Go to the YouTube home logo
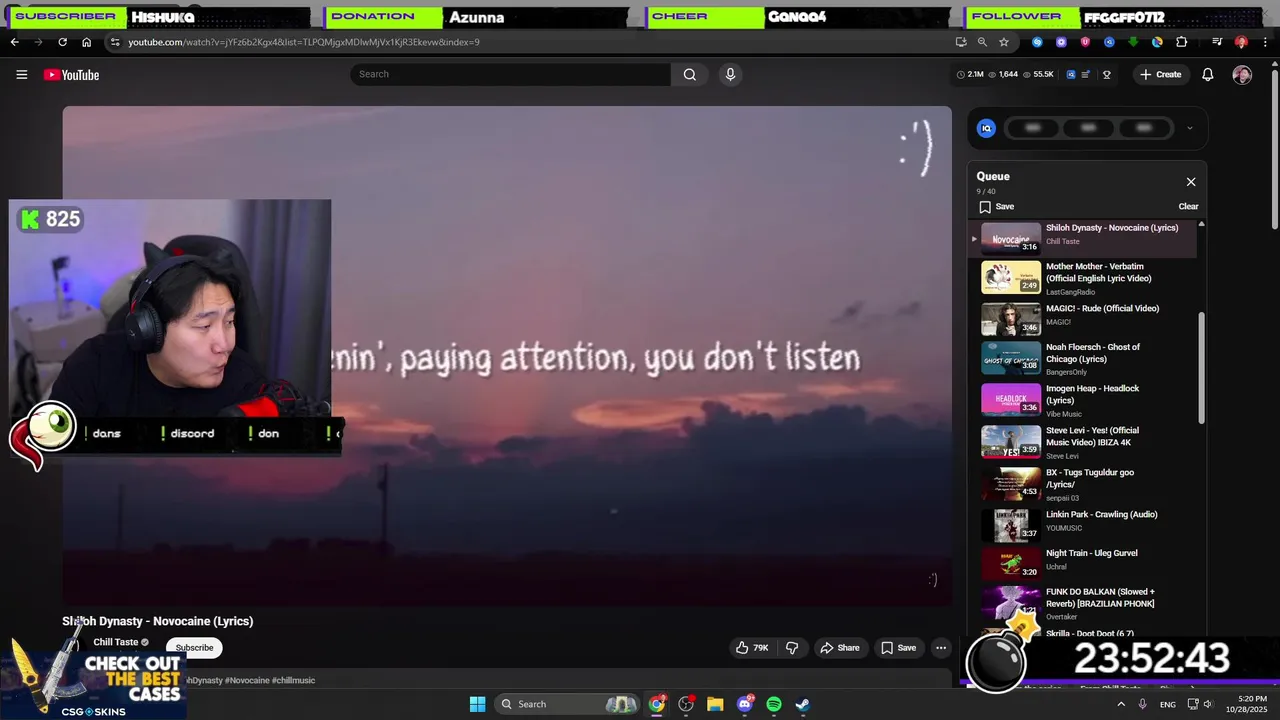 pyautogui.click(x=71, y=75)
